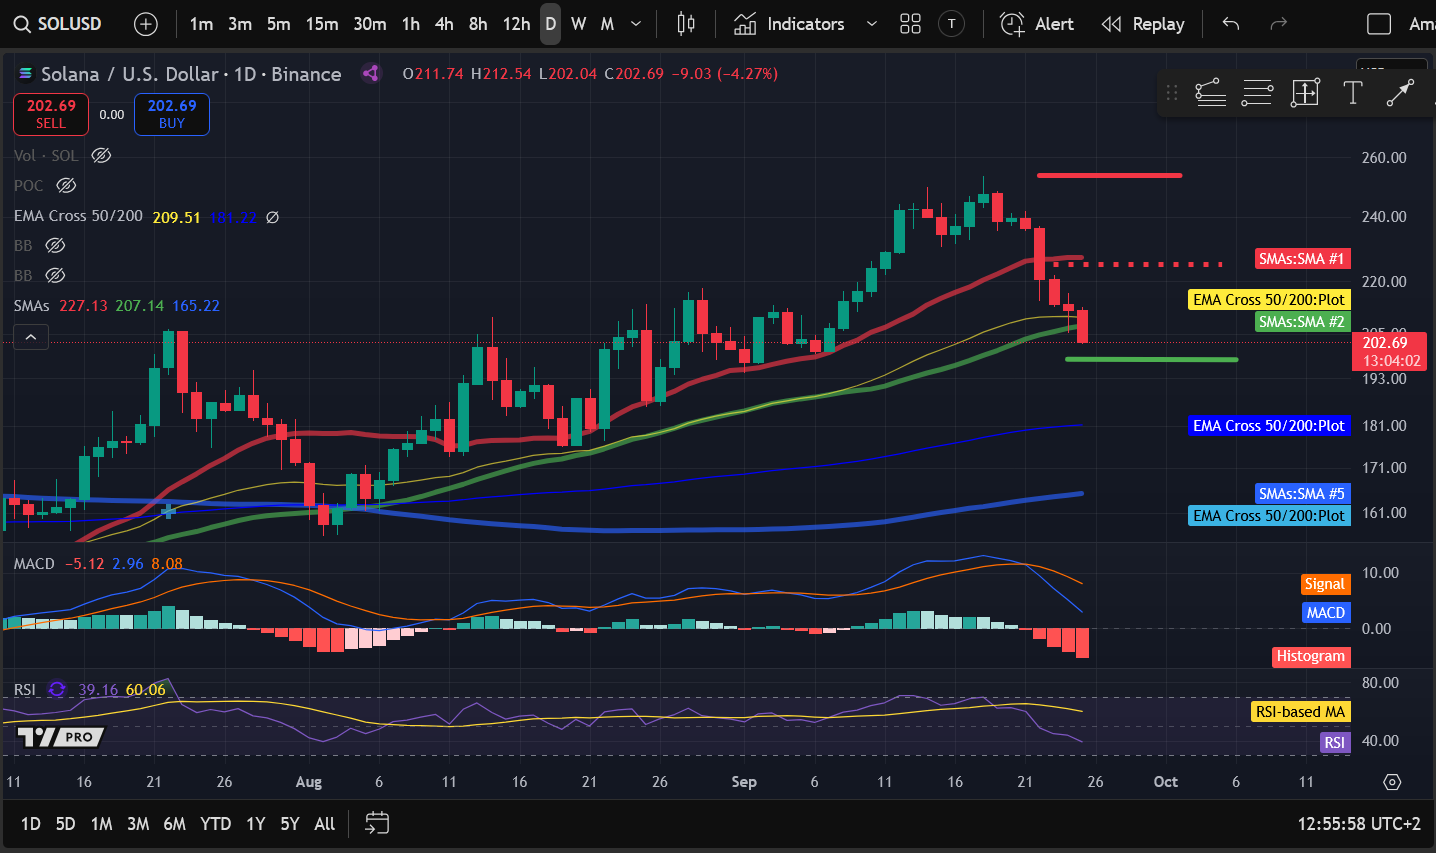
Task: Toggle visibility of POC indicator
Action: 66,185
